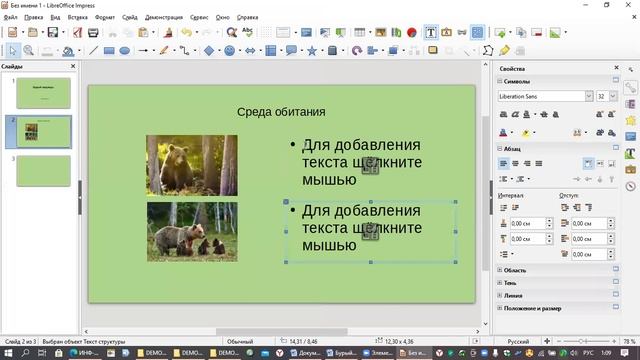This screenshot has height=360, width=640.
Task: Choose the Zoom & Pan magnifier tool
Action: coord(28,51)
